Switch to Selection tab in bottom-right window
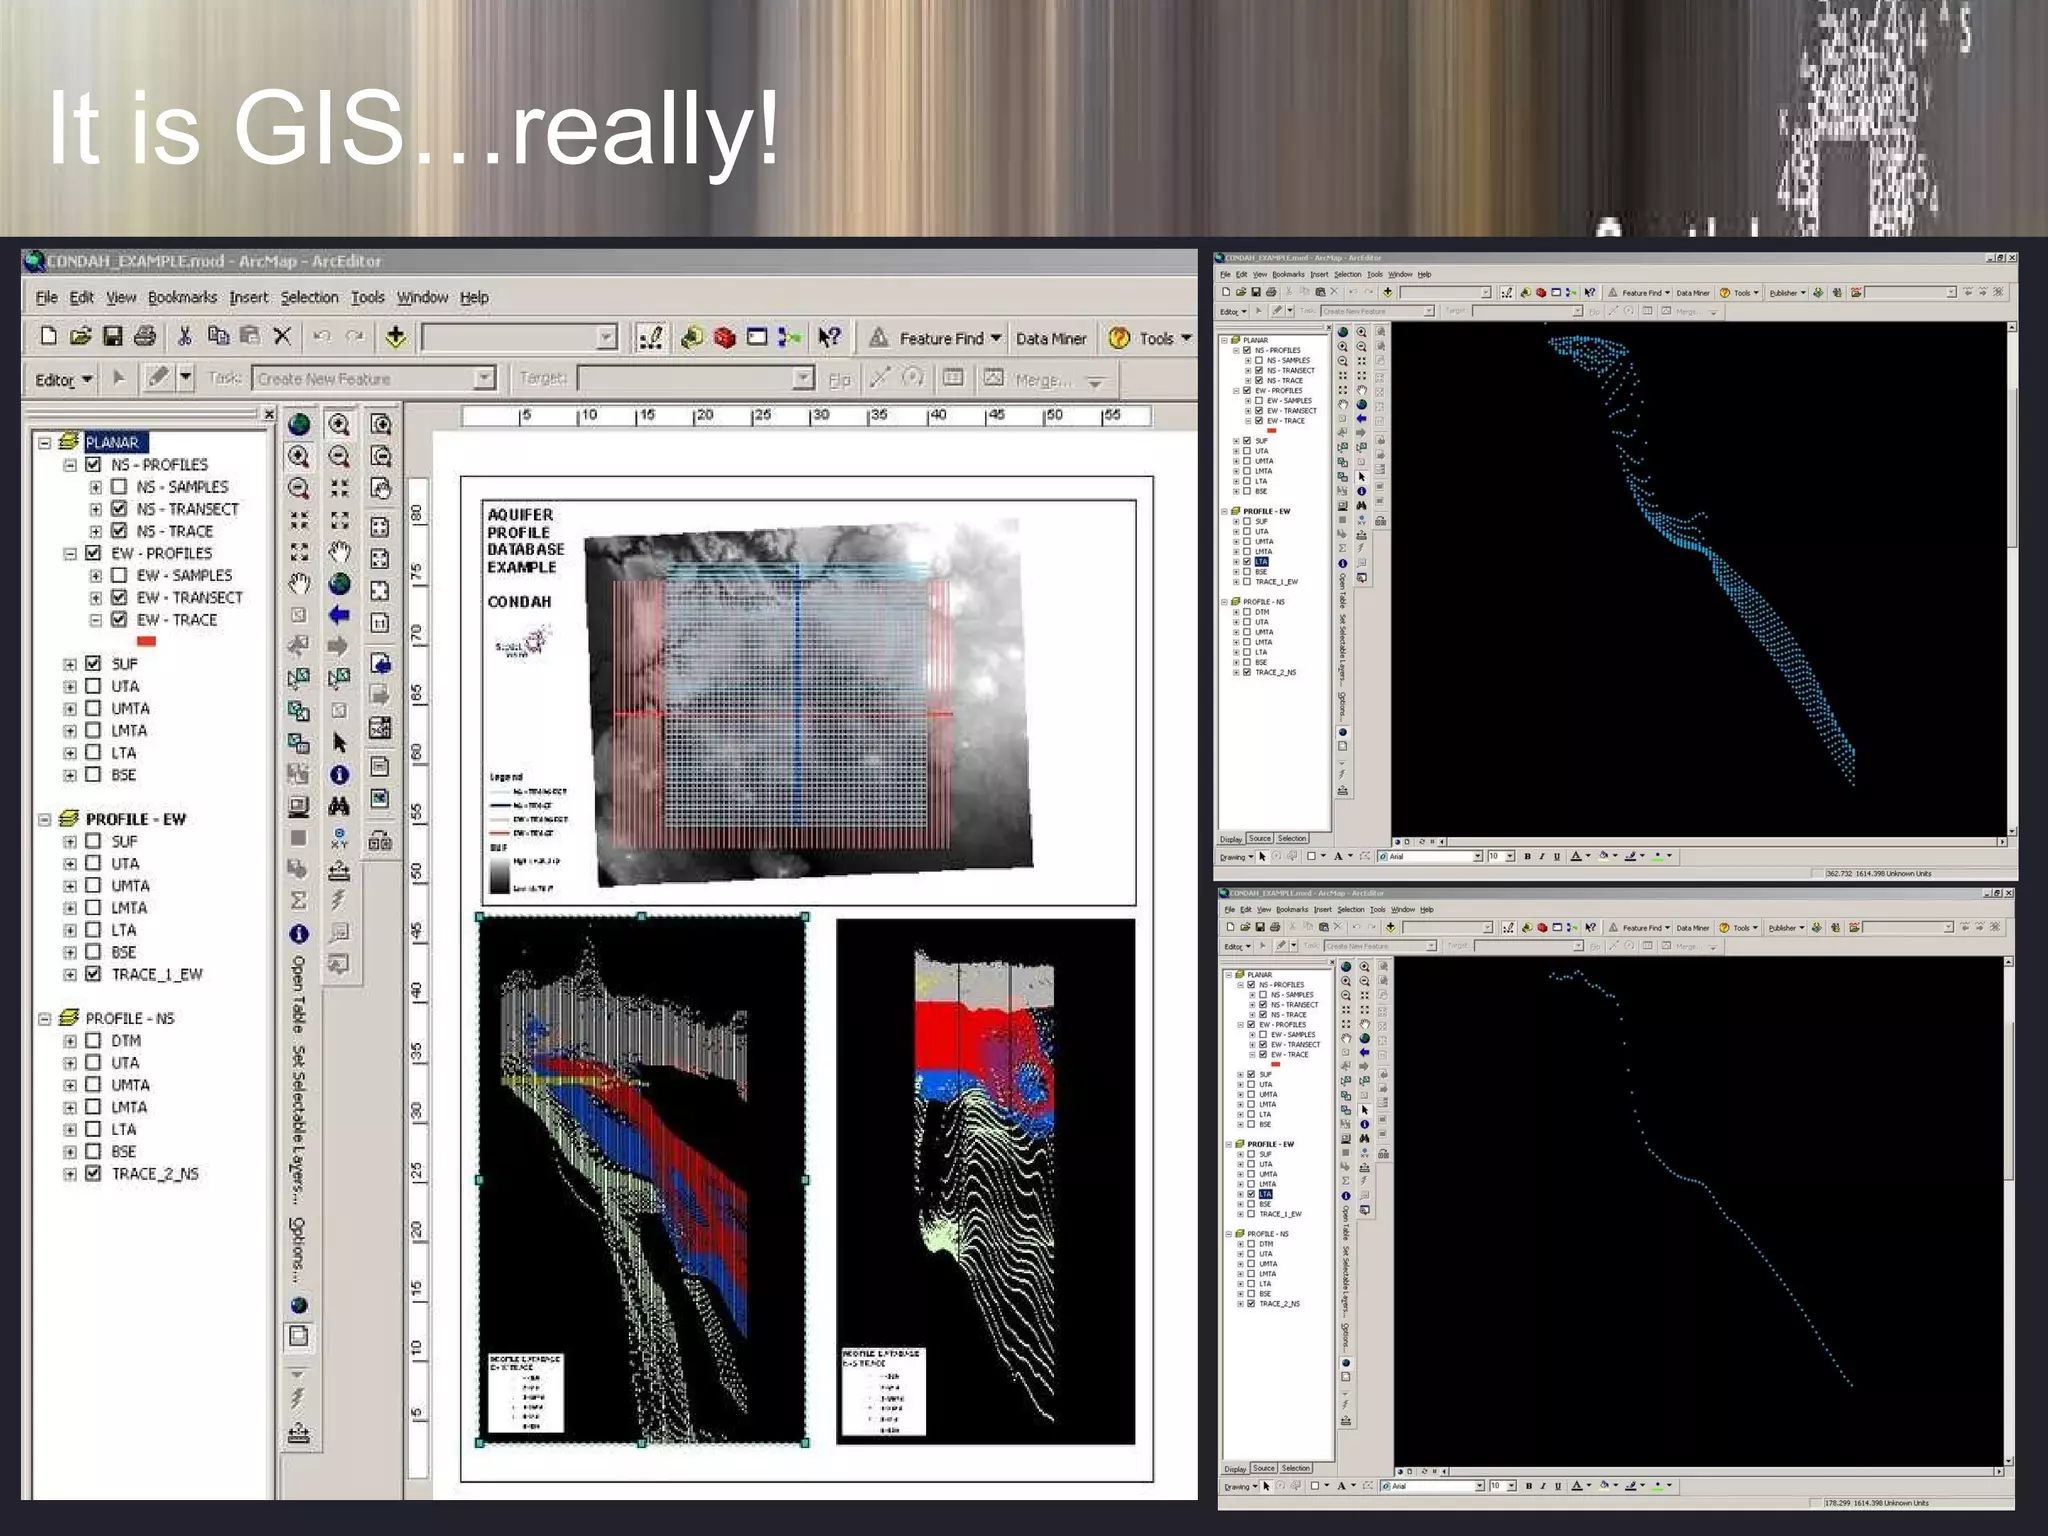This screenshot has height=1536, width=2048. coord(1295,1468)
